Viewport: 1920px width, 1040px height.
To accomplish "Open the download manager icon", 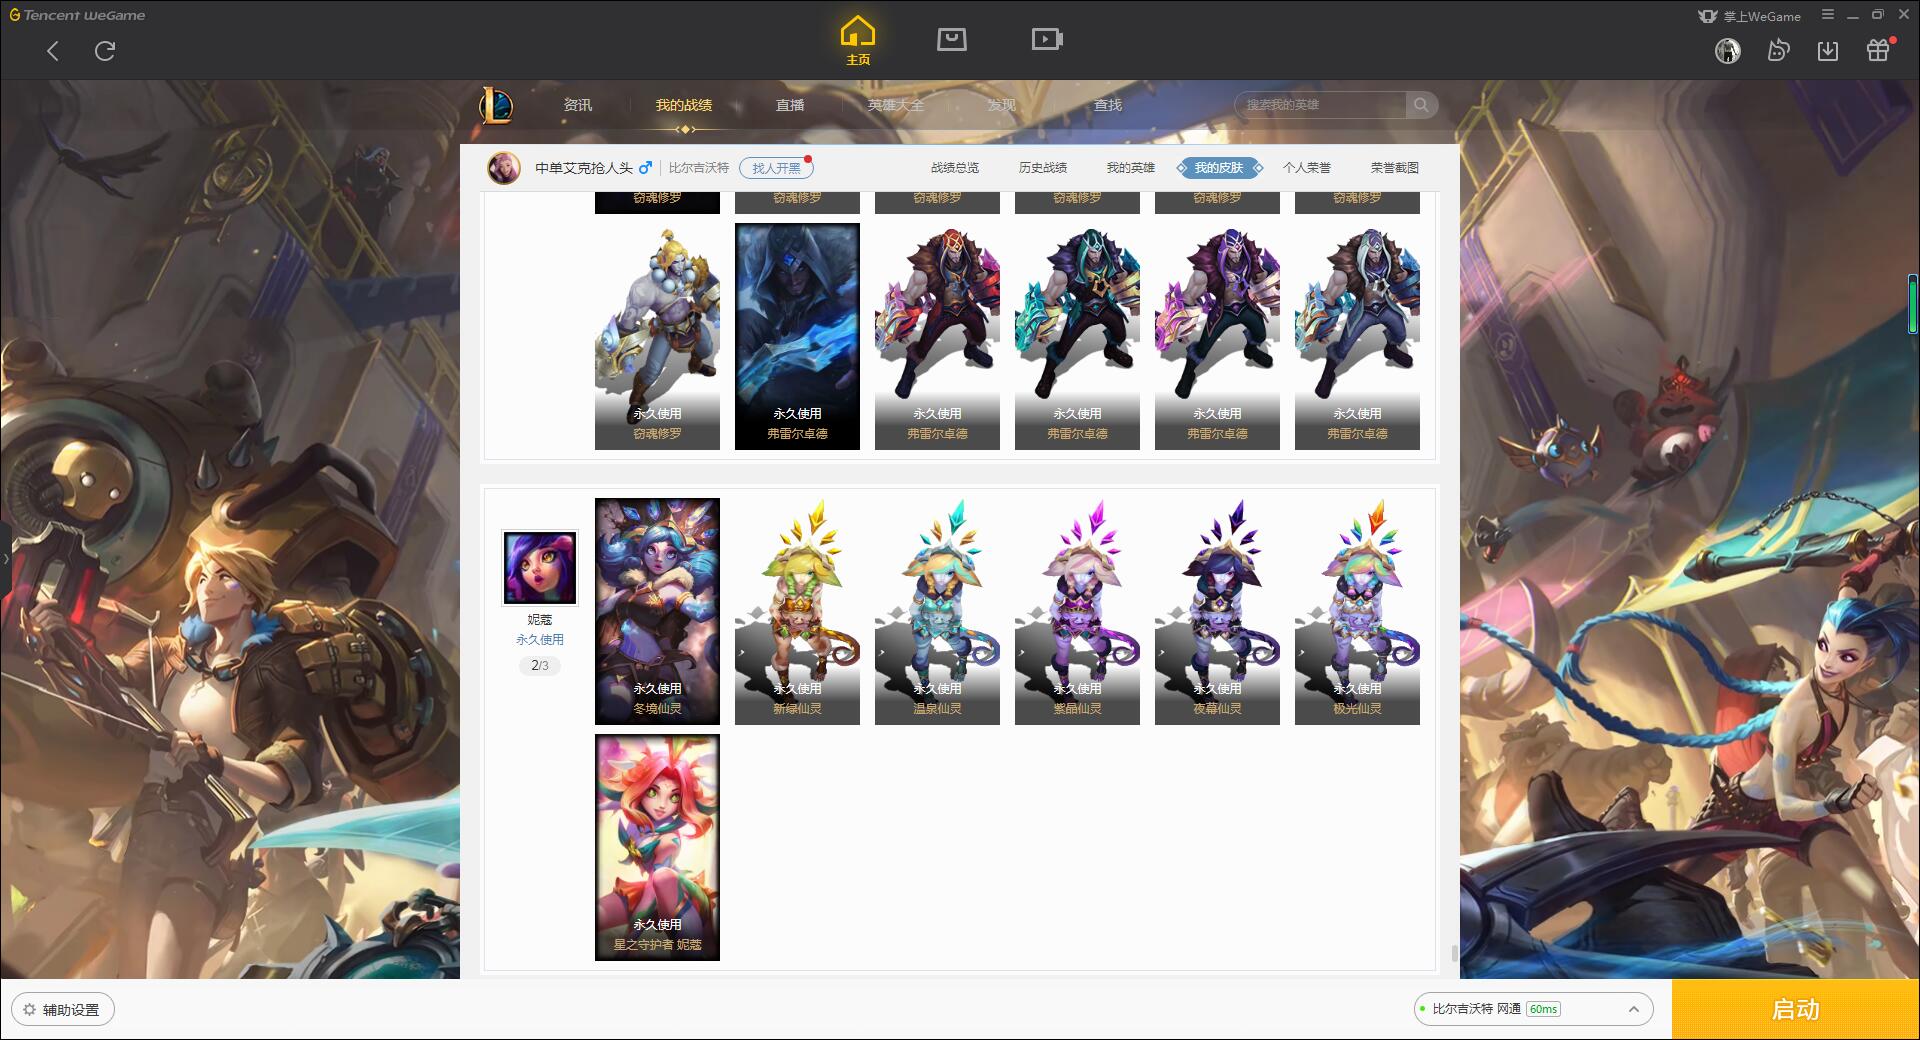I will click(x=1828, y=51).
